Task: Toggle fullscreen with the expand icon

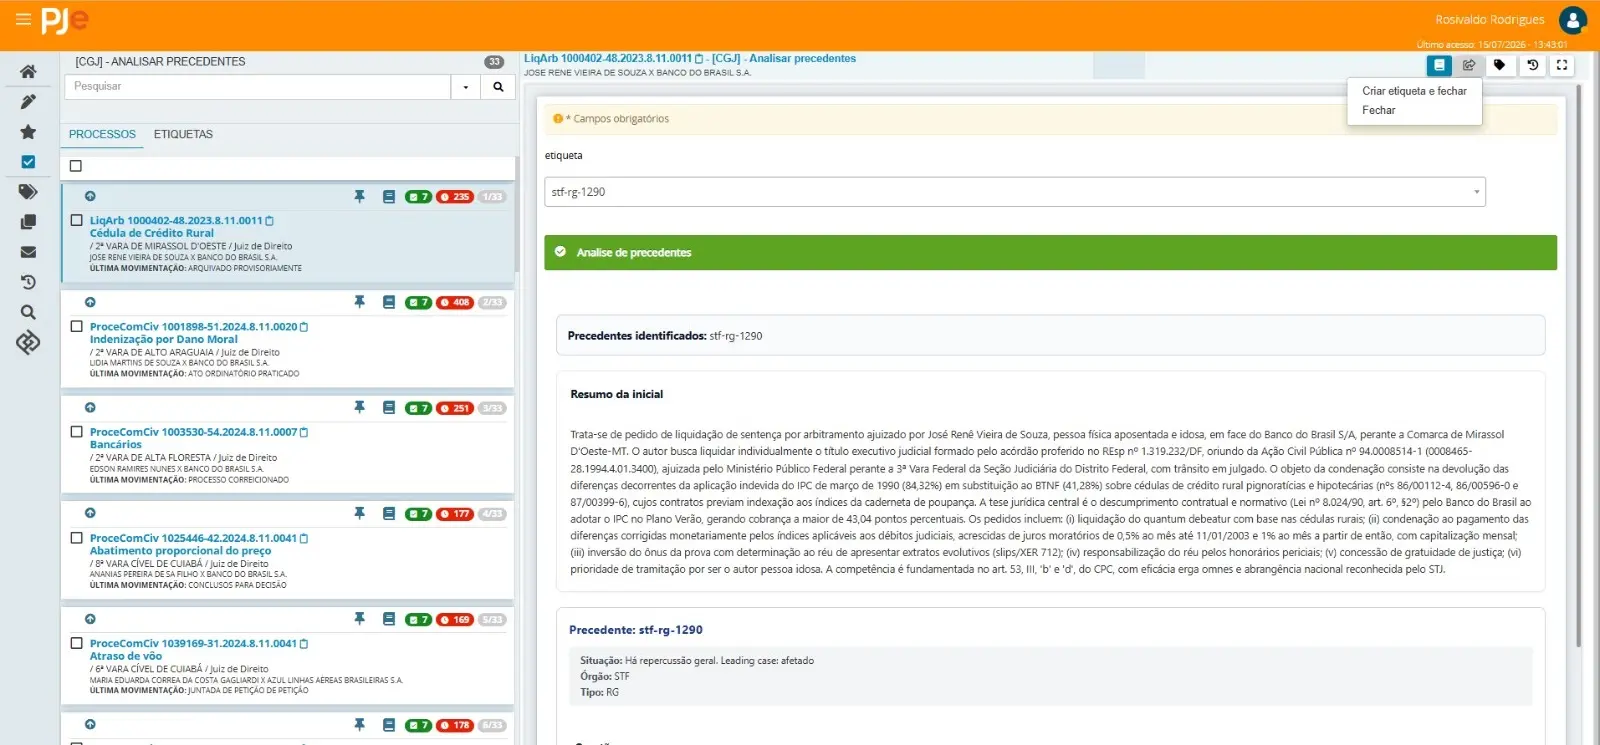Action: click(1562, 65)
